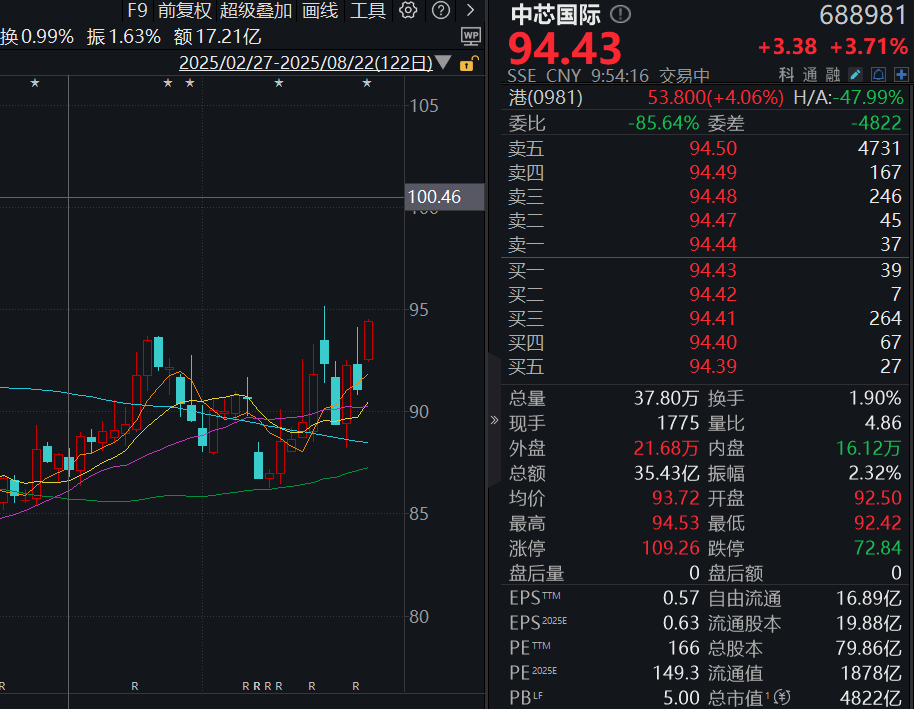Image resolution: width=914 pixels, height=709 pixels.
Task: Open the 画线 drawing menu
Action: (320, 10)
